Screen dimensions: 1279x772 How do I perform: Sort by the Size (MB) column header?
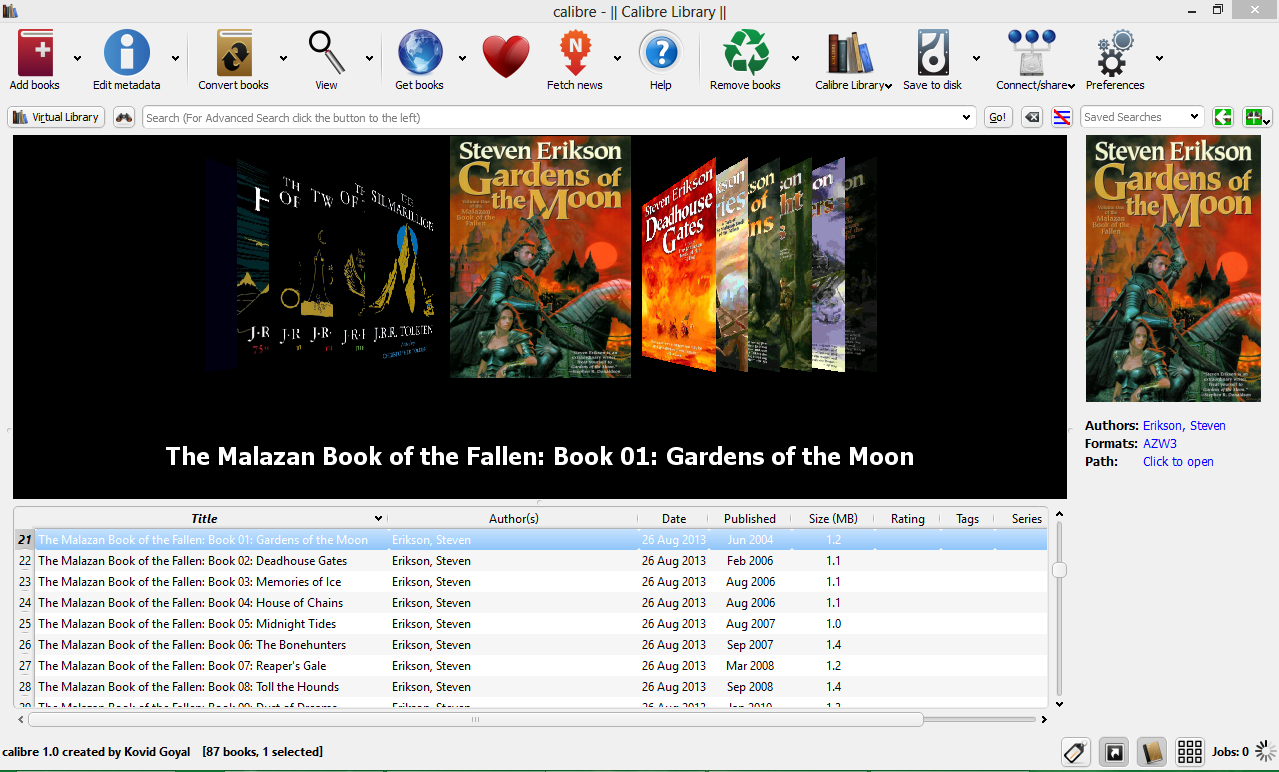(833, 518)
